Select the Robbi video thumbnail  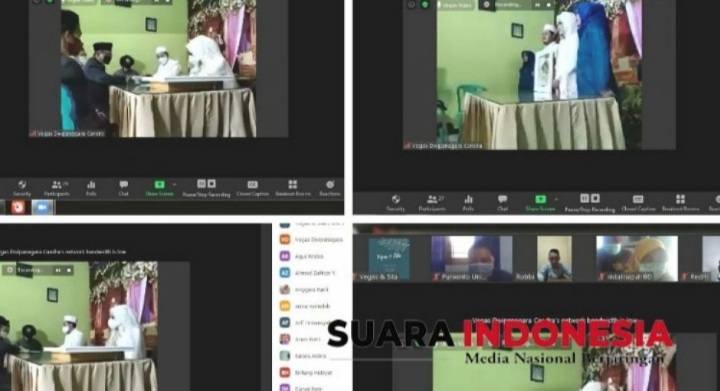pos(554,258)
